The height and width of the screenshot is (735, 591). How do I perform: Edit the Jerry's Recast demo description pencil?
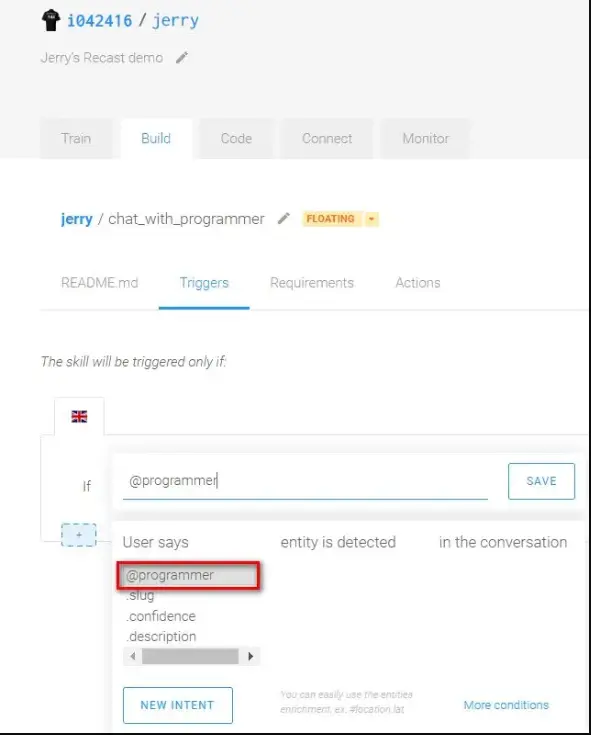182,58
